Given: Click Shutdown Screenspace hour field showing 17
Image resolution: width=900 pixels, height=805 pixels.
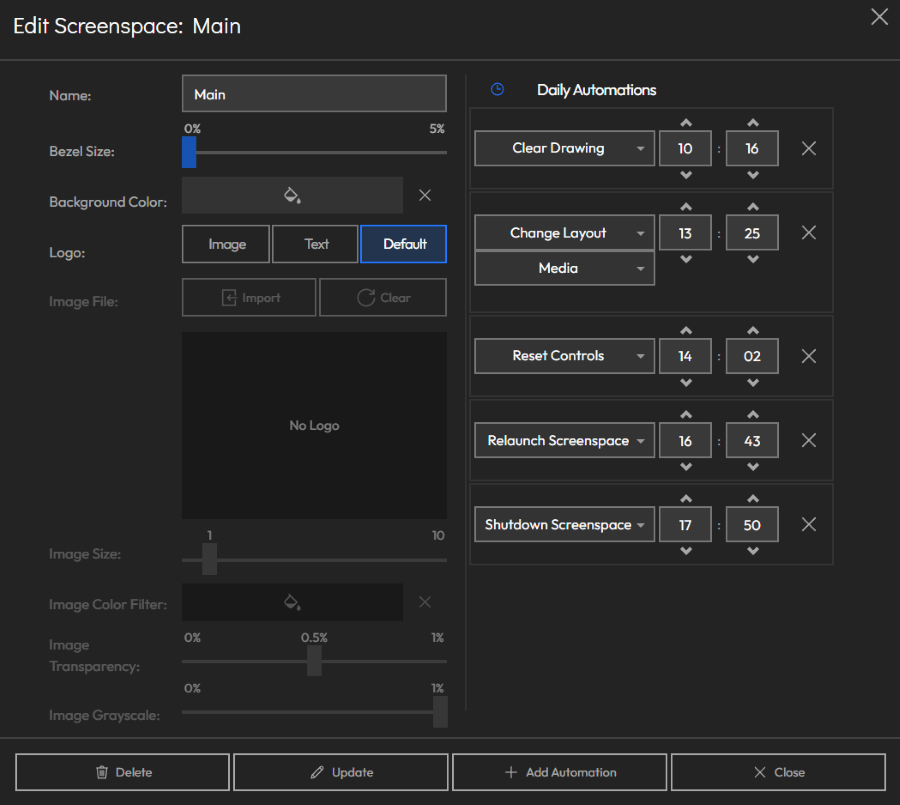Looking at the screenshot, I should [x=685, y=524].
